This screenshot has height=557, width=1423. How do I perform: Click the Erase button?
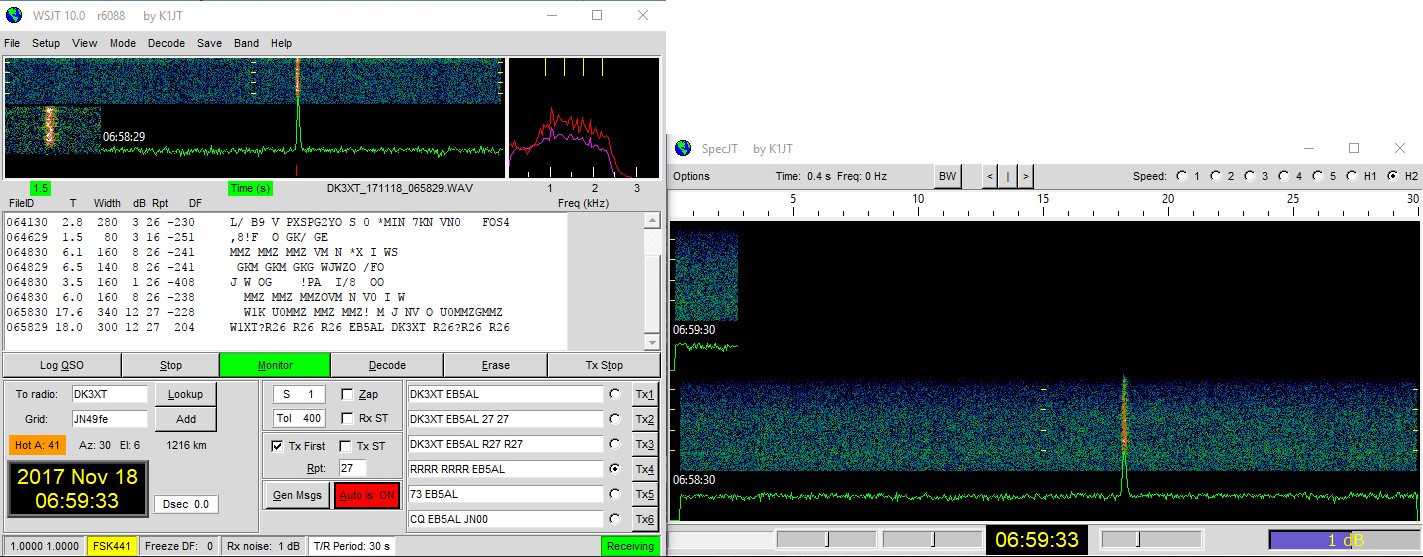coord(495,365)
